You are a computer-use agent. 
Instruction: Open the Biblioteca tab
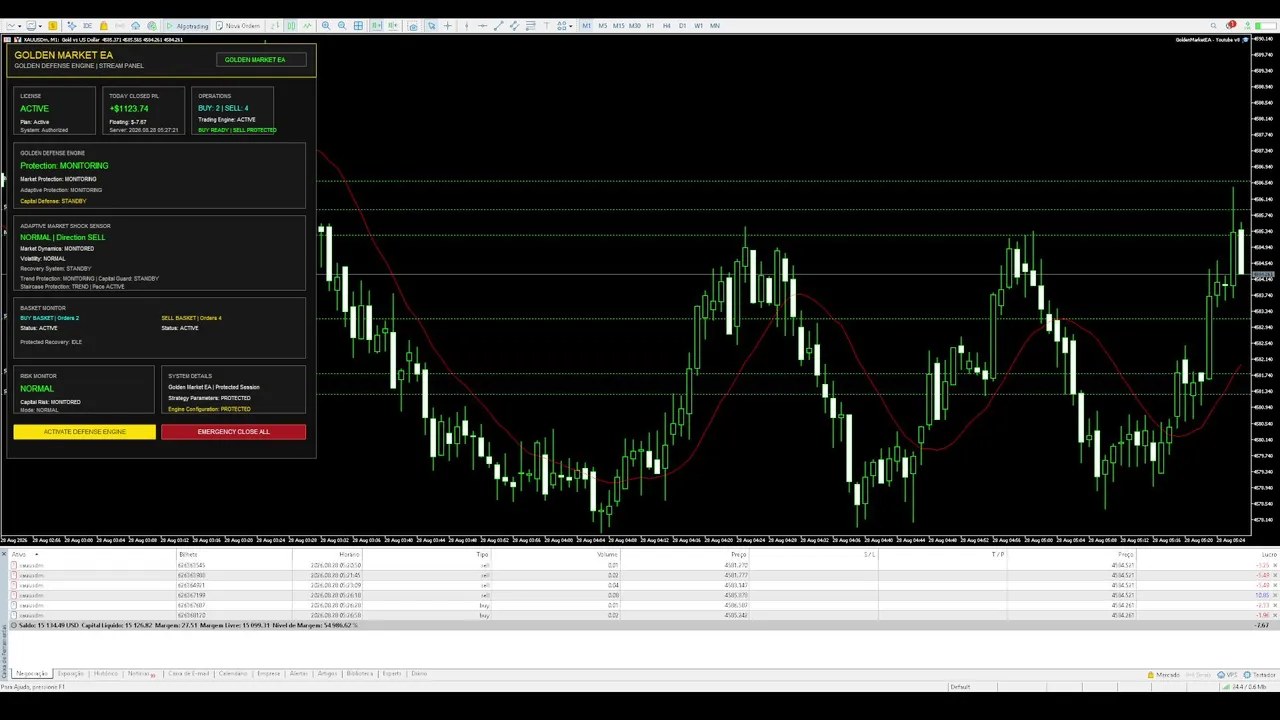(x=359, y=674)
